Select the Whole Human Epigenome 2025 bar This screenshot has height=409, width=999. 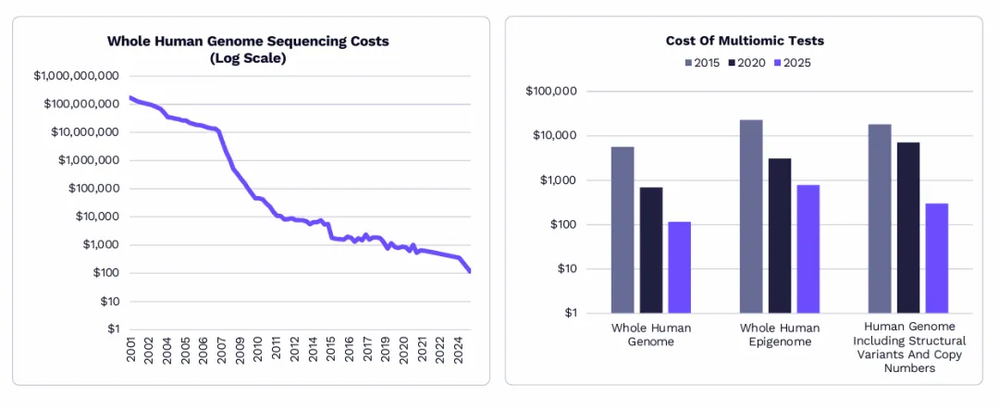coord(808,248)
